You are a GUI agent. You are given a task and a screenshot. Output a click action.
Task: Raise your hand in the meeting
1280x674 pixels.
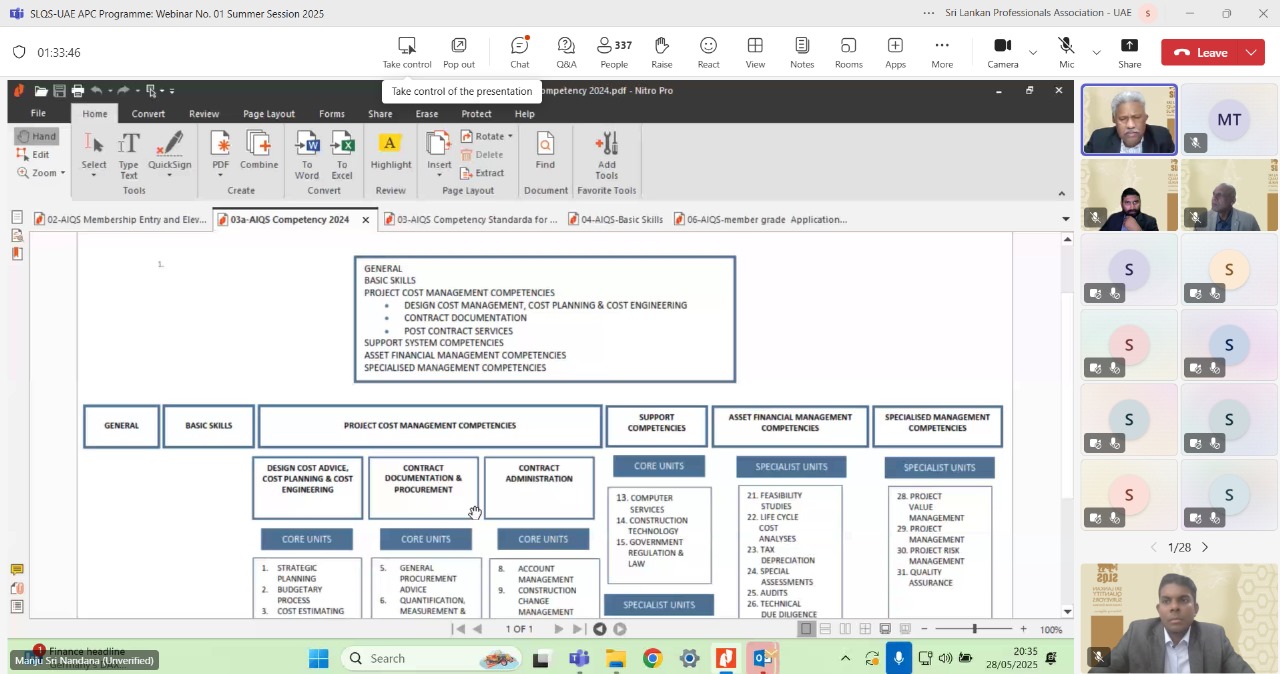(661, 52)
